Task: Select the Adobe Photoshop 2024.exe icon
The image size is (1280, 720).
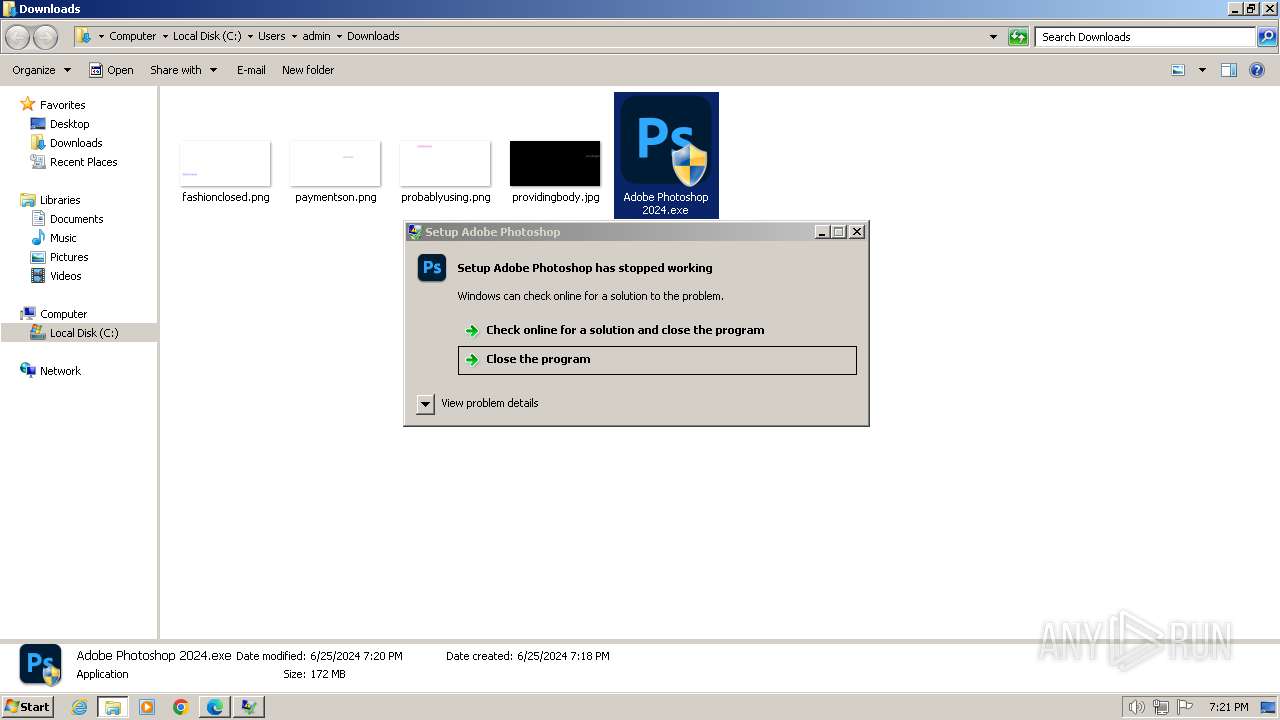Action: point(666,141)
